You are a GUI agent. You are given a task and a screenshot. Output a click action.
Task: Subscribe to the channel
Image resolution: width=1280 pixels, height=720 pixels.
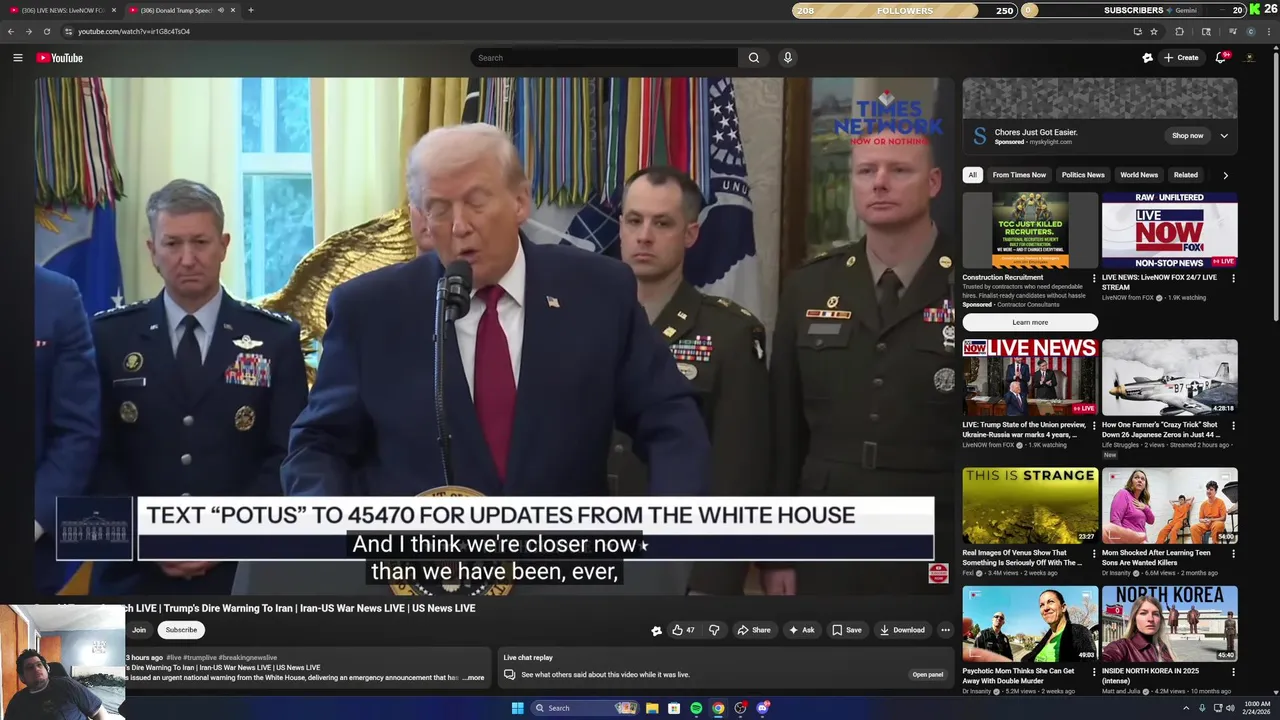[181, 630]
